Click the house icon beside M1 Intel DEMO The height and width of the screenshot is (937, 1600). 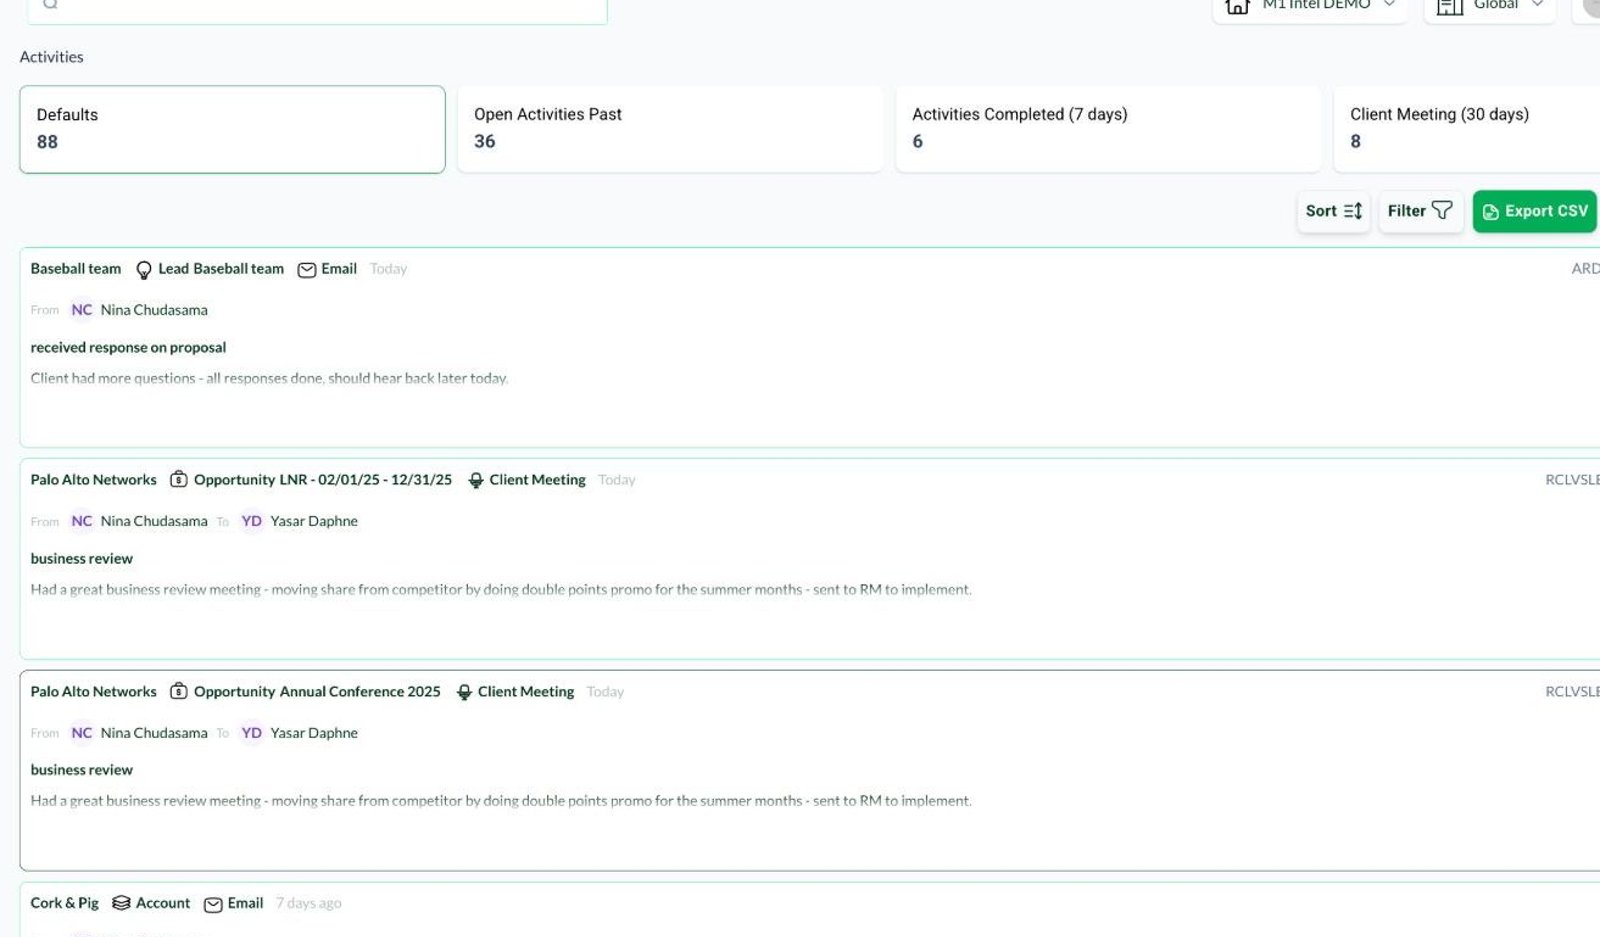coord(1237,7)
